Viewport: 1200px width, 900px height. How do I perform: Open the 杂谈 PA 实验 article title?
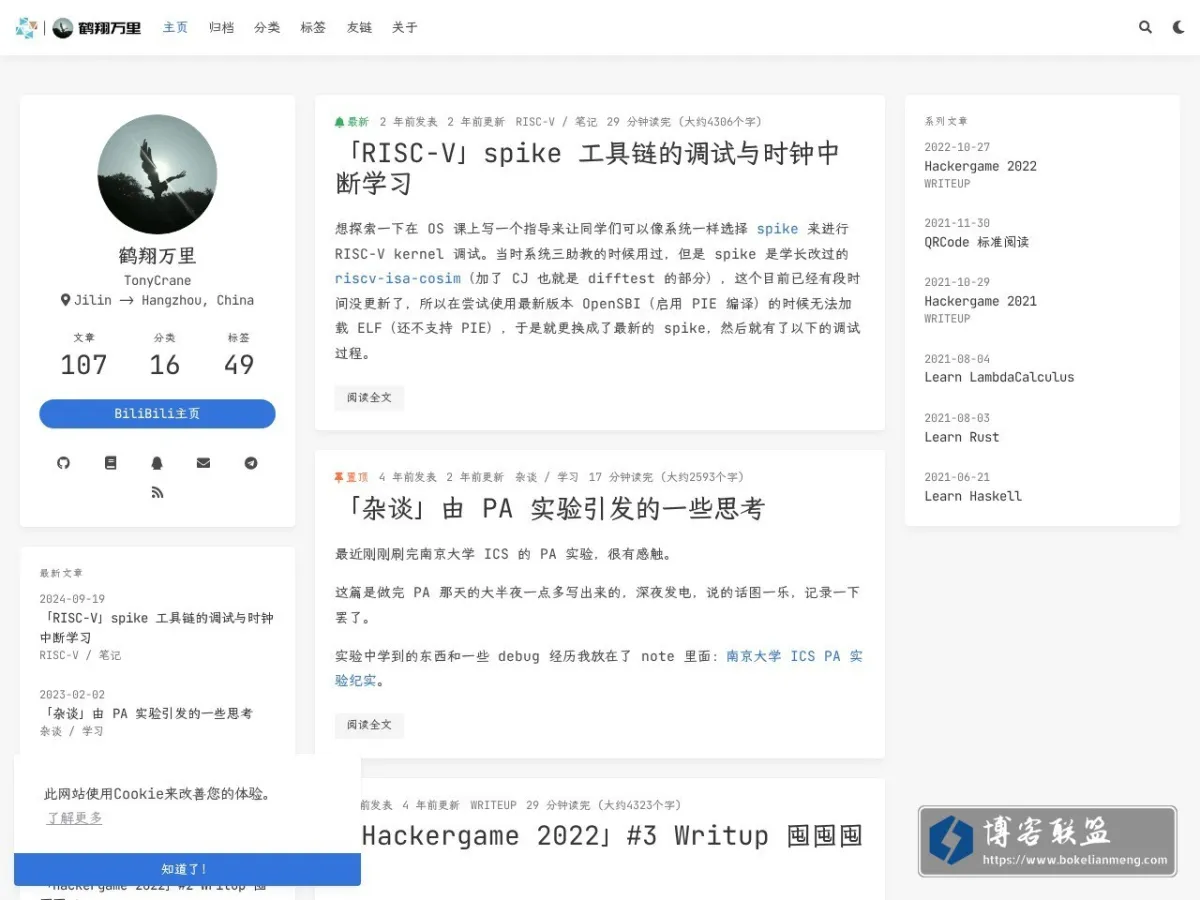coord(550,509)
